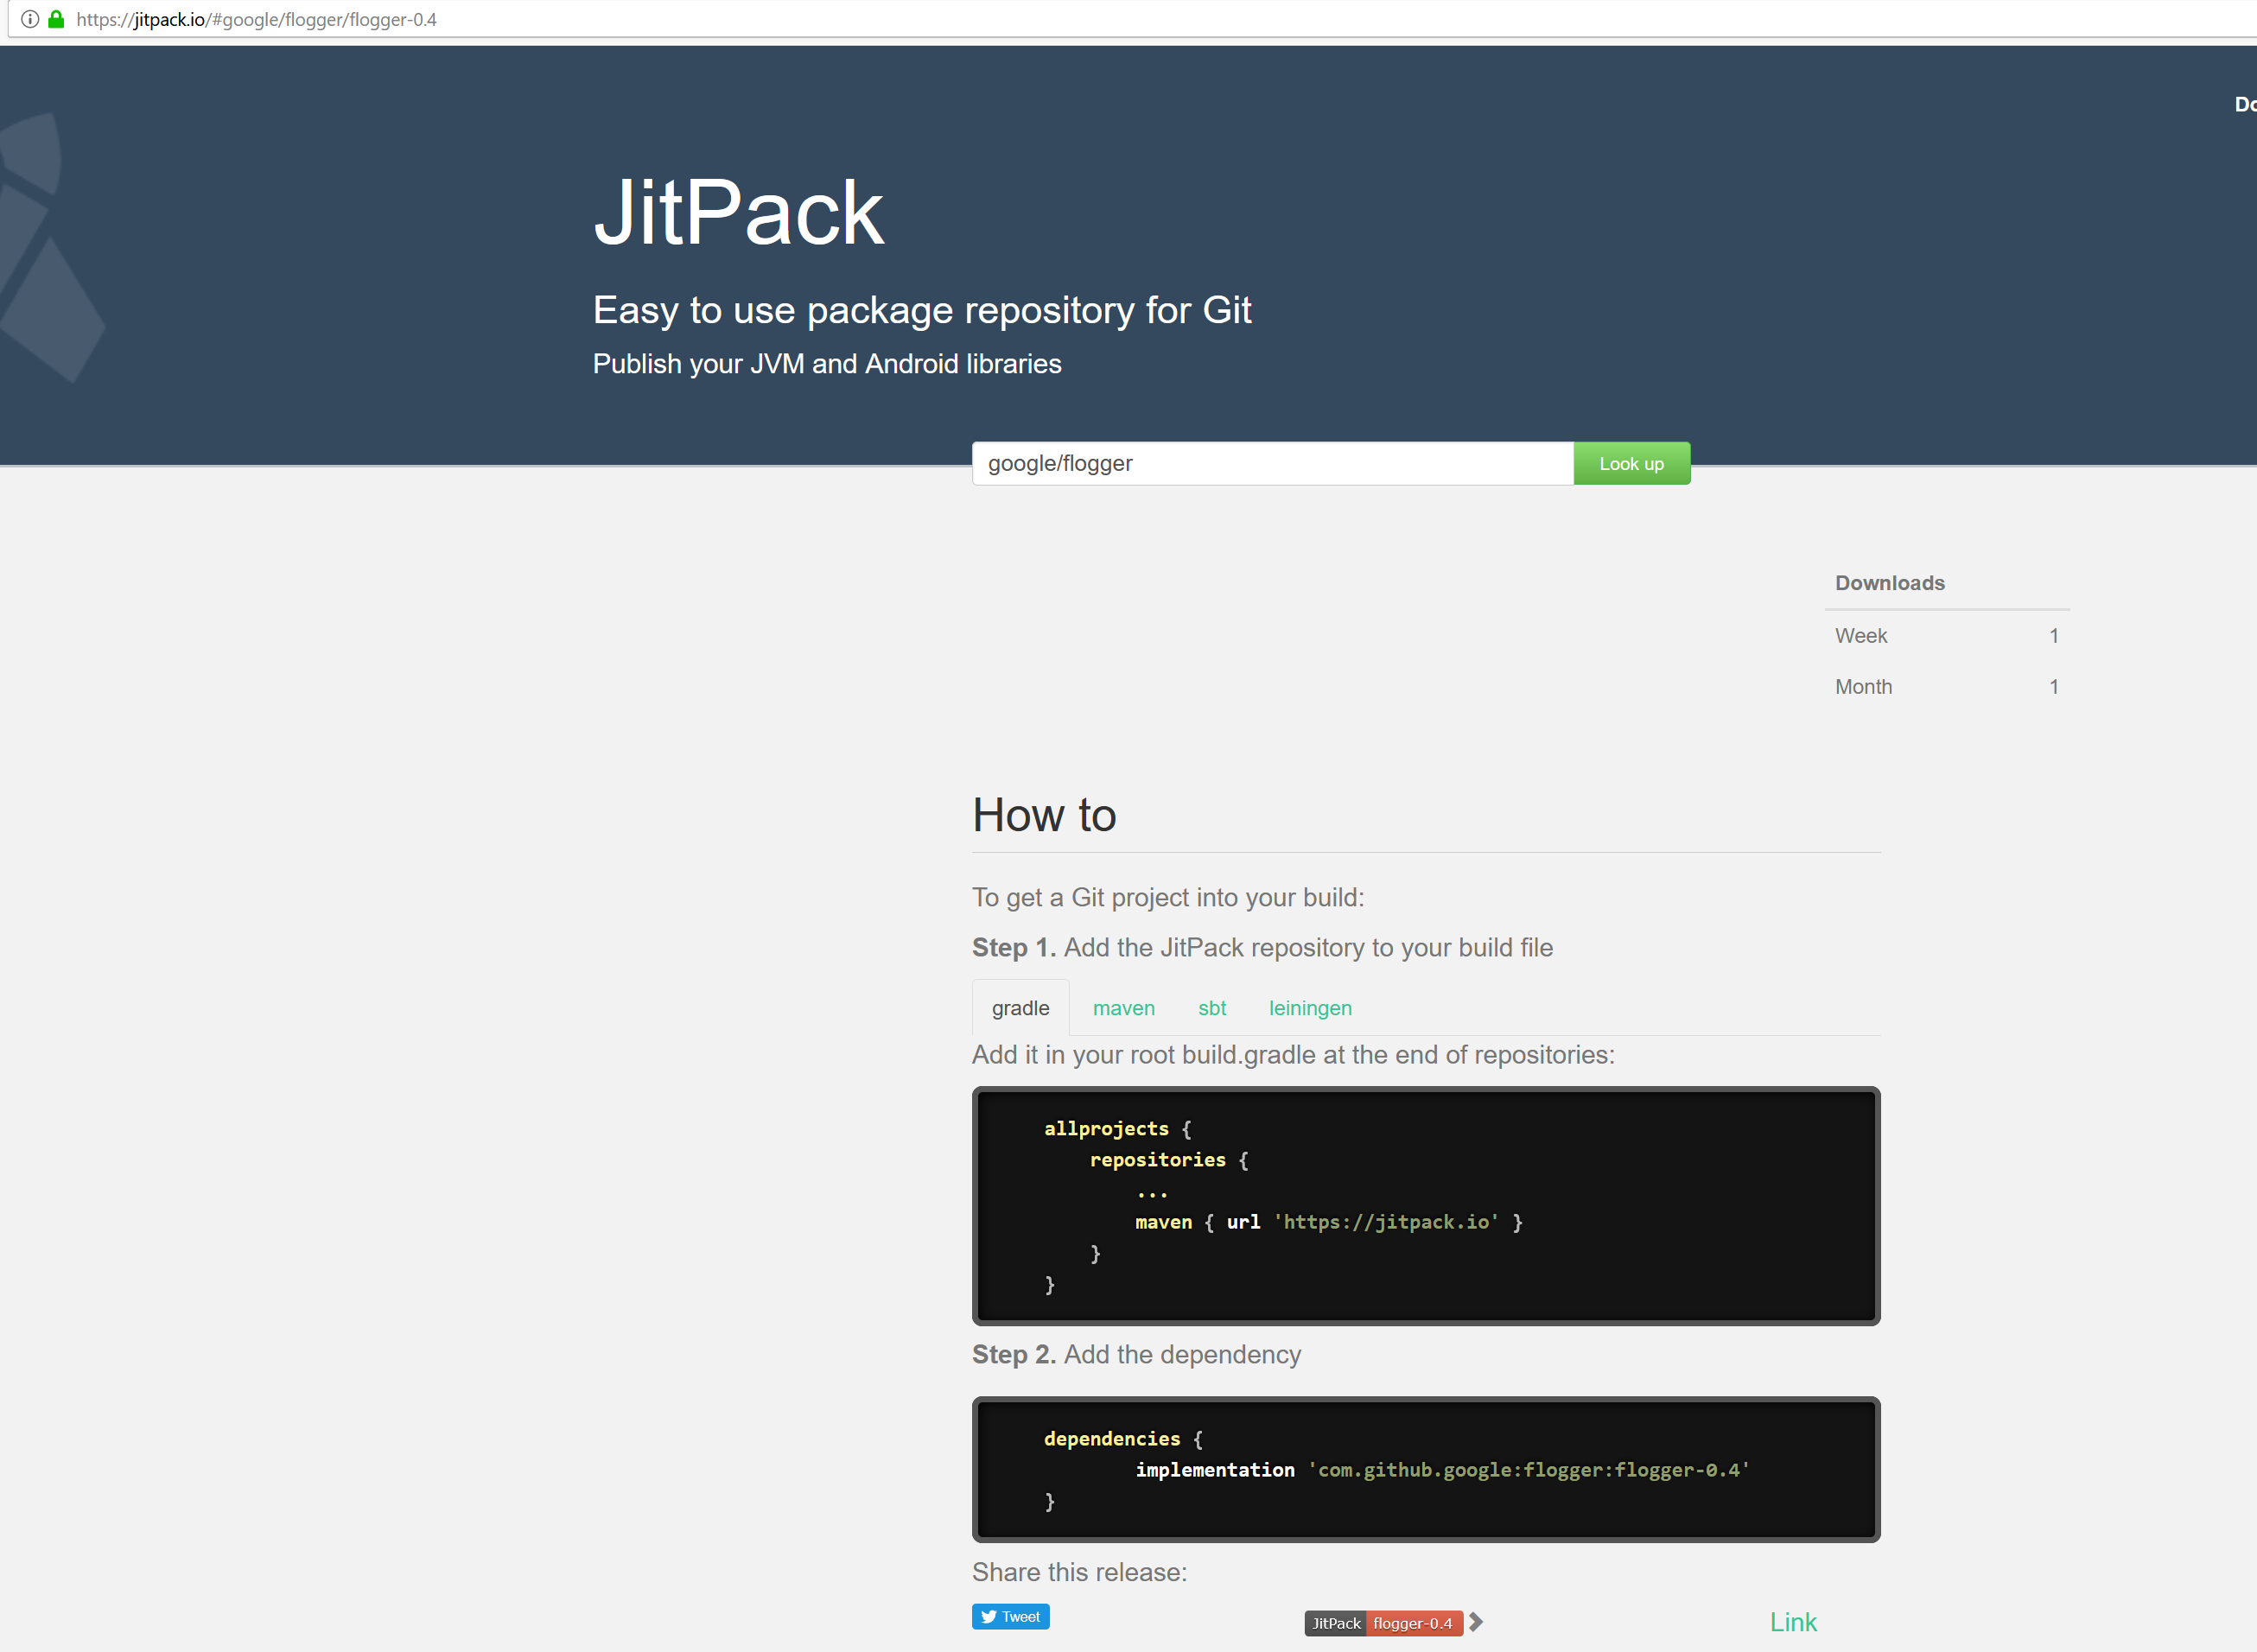The image size is (2257, 1652).
Task: Expand details via chevron after flogger-0.4 badge
Action: [x=1477, y=1622]
